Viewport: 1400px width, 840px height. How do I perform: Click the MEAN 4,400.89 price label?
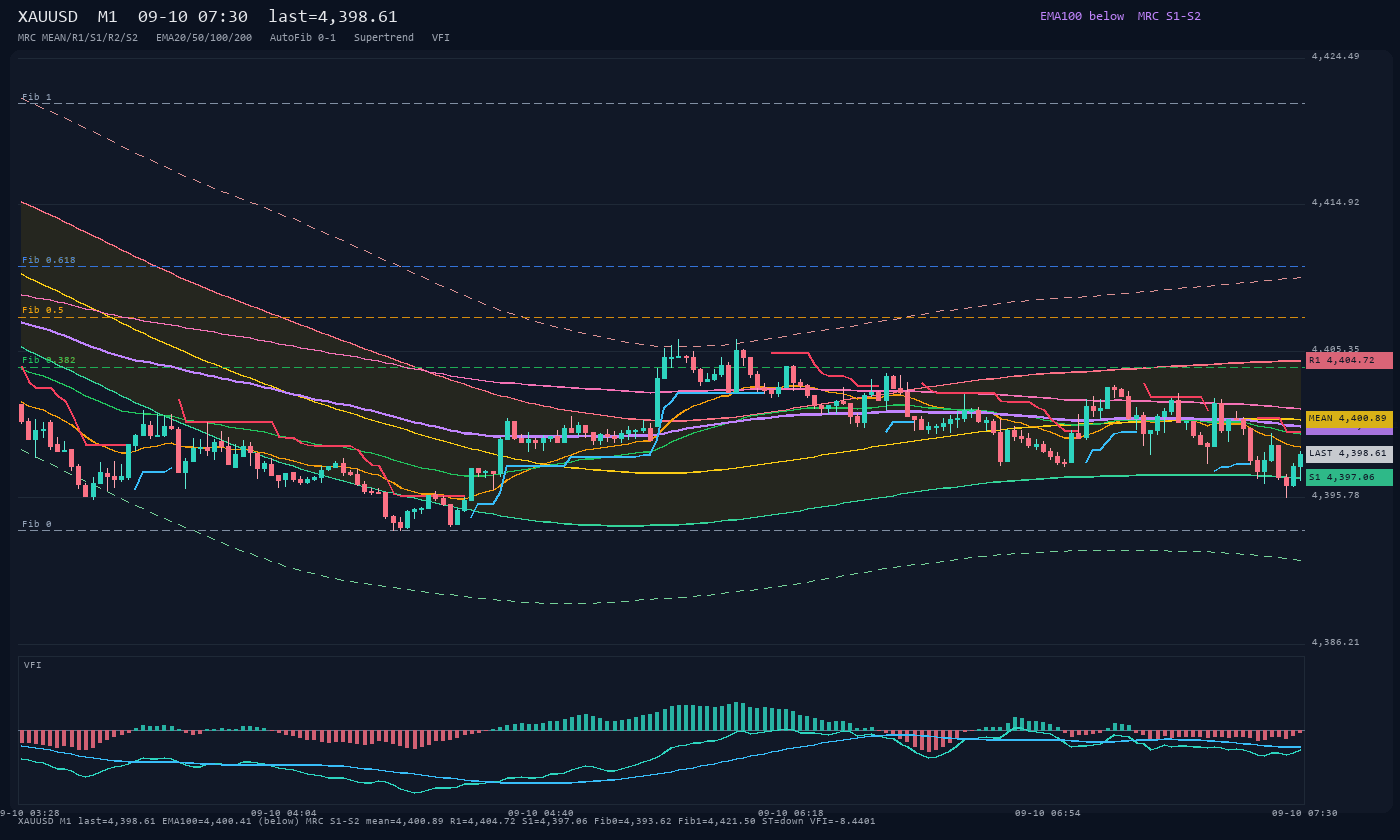[1349, 419]
